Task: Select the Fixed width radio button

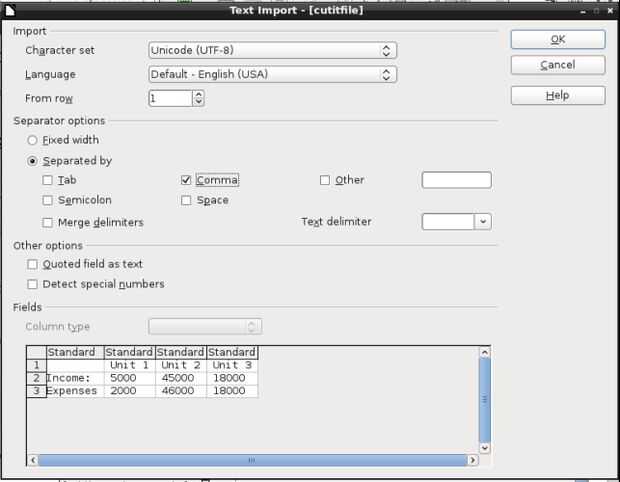Action: [32, 140]
